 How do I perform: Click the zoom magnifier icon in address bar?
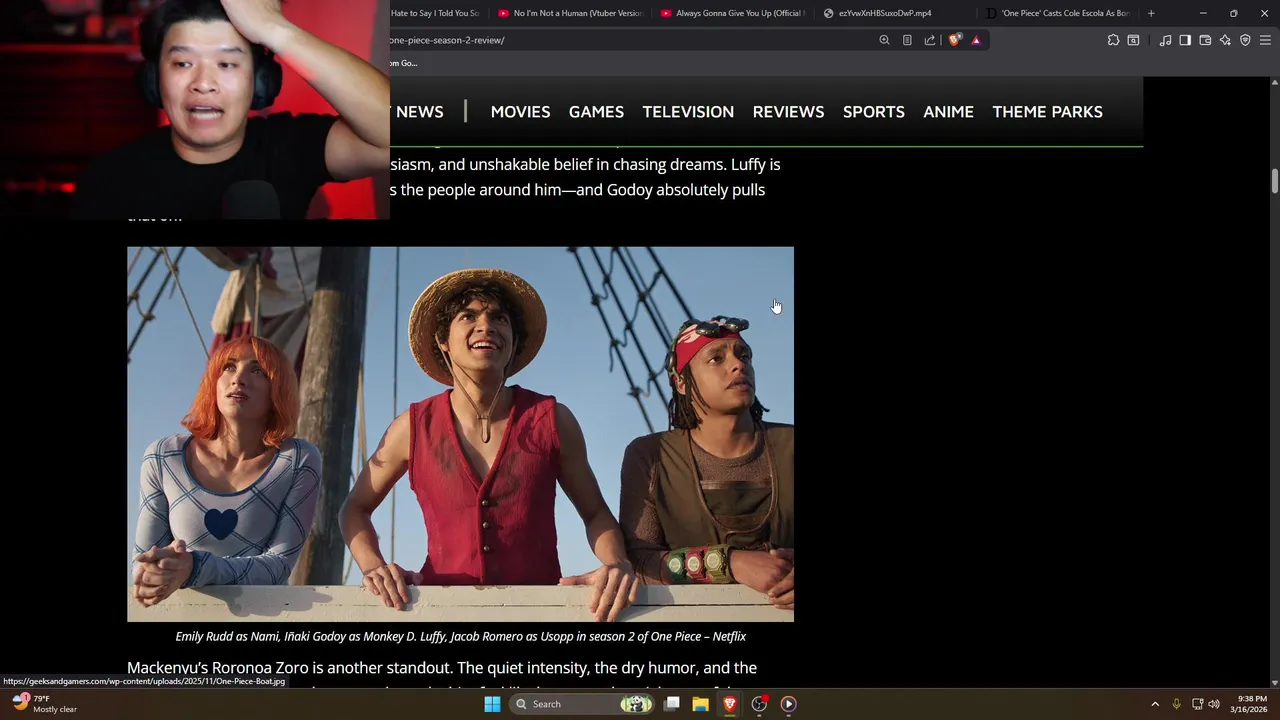coord(884,40)
